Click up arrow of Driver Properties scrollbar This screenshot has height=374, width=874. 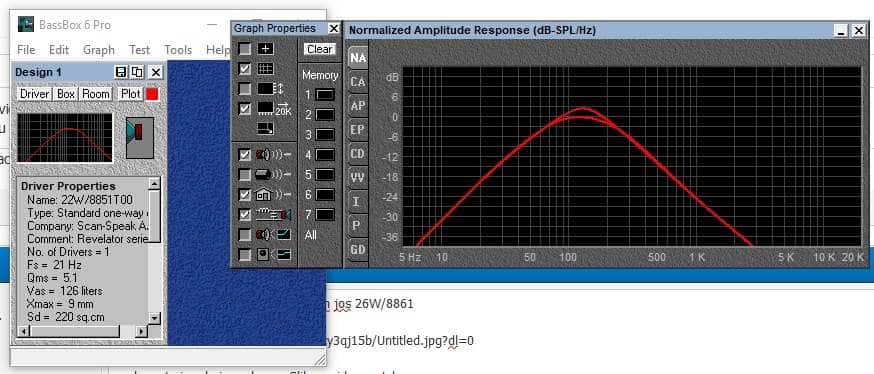pos(155,183)
